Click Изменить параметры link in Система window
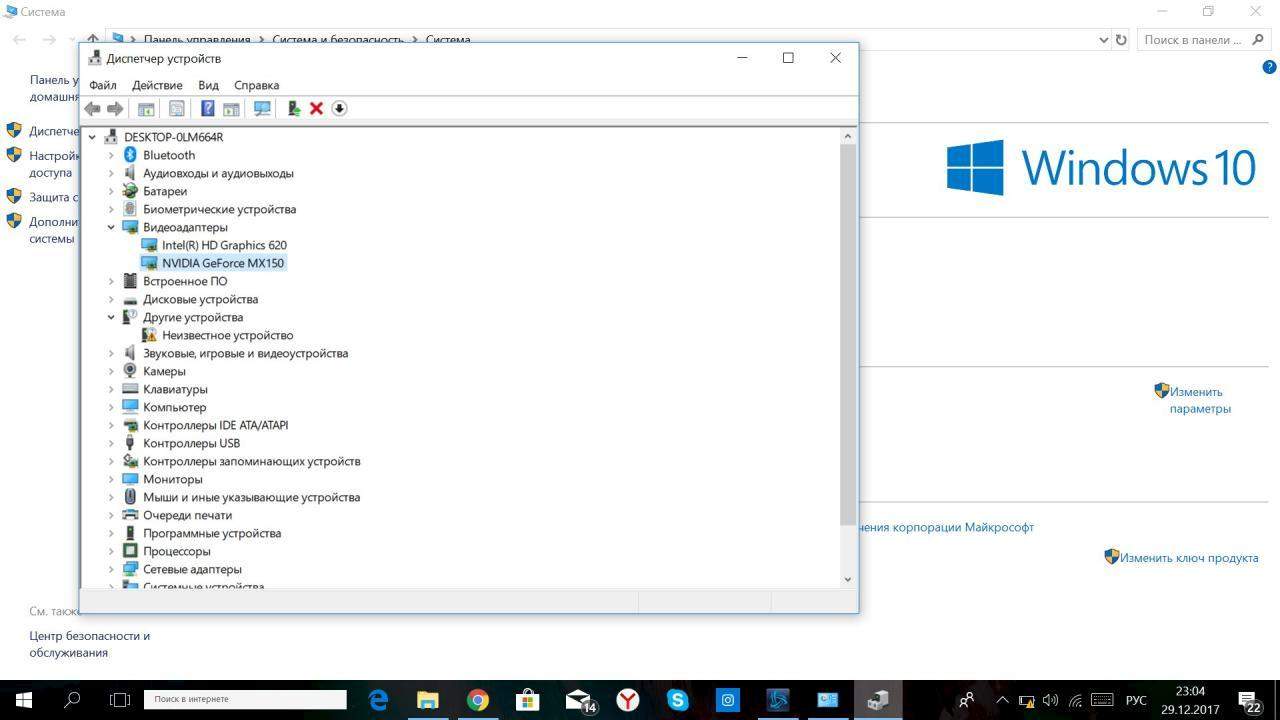The width and height of the screenshot is (1280, 720). click(1200, 400)
